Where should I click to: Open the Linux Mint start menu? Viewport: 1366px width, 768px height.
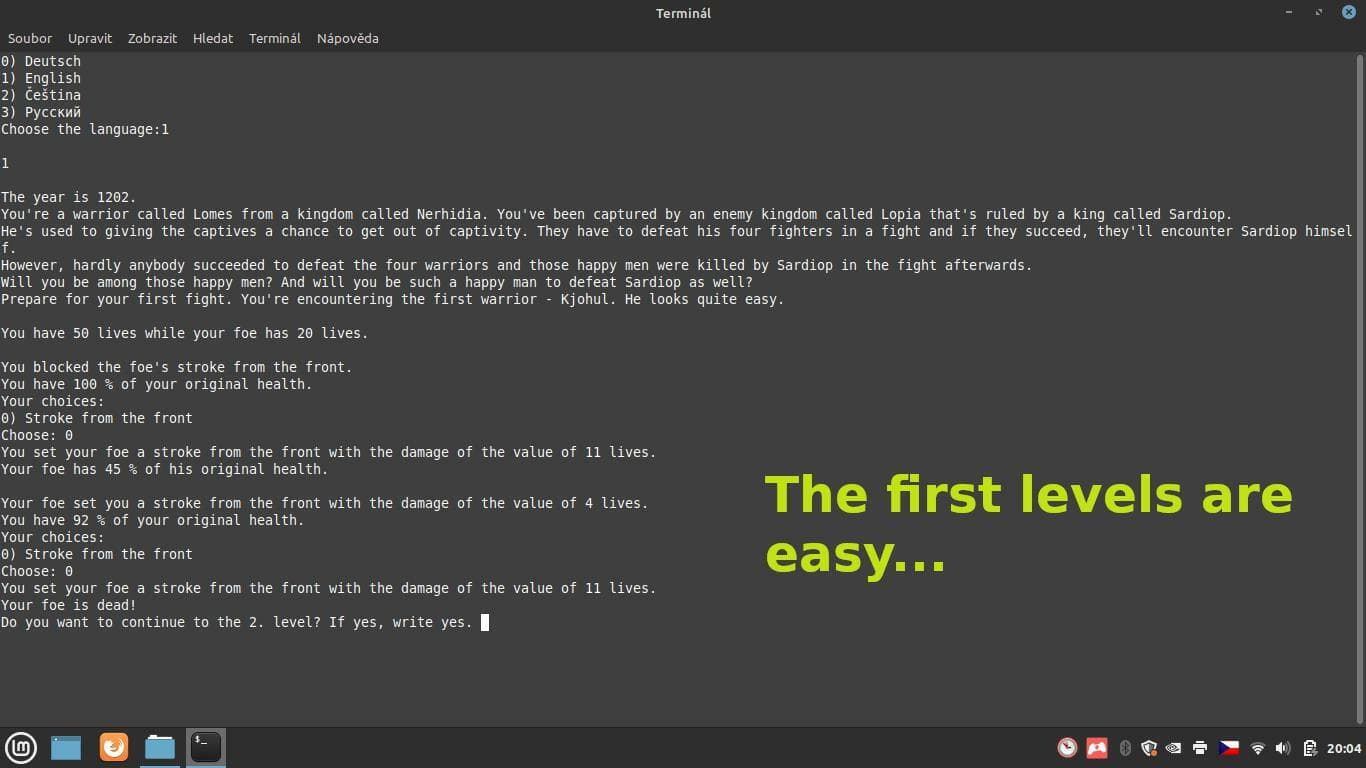click(x=21, y=747)
